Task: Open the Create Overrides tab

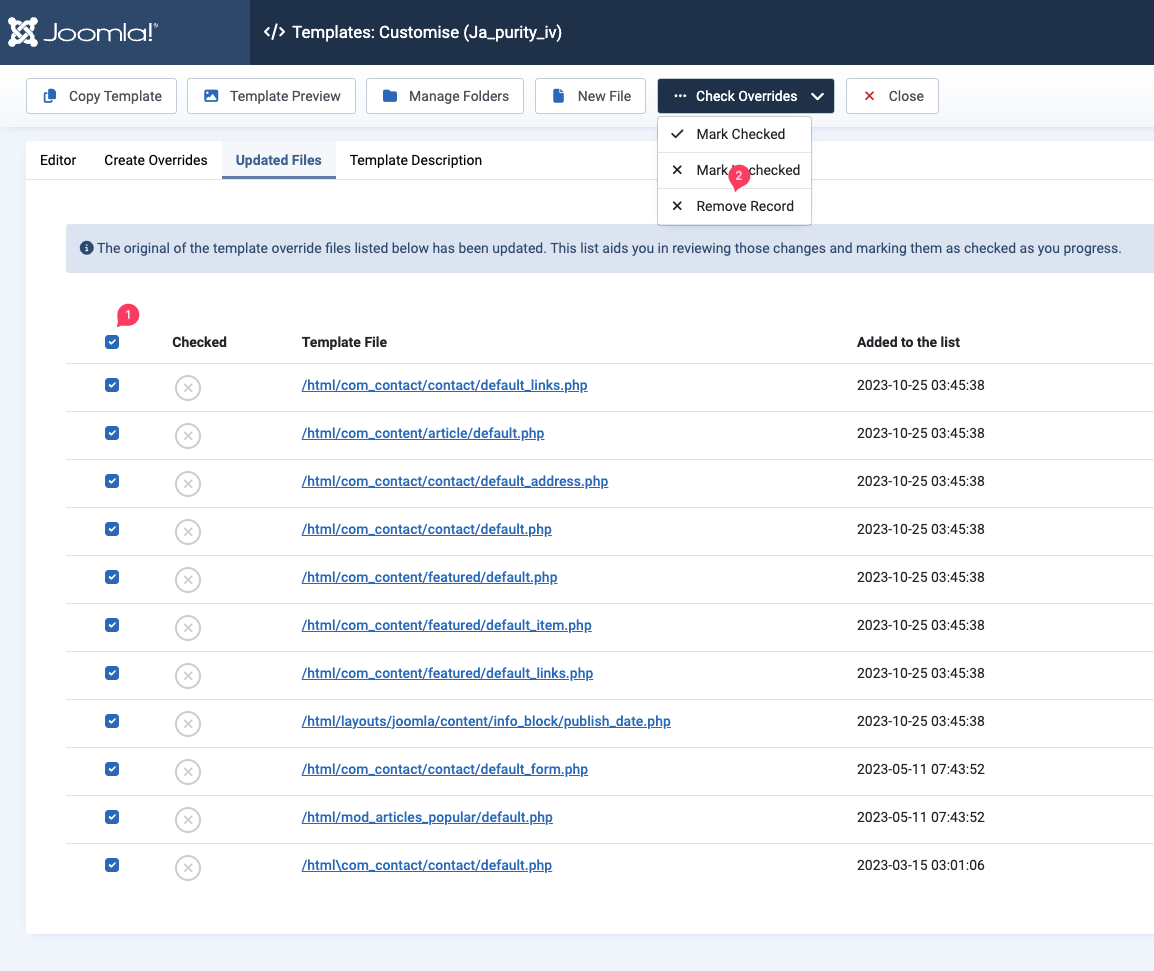Action: pyautogui.click(x=156, y=160)
